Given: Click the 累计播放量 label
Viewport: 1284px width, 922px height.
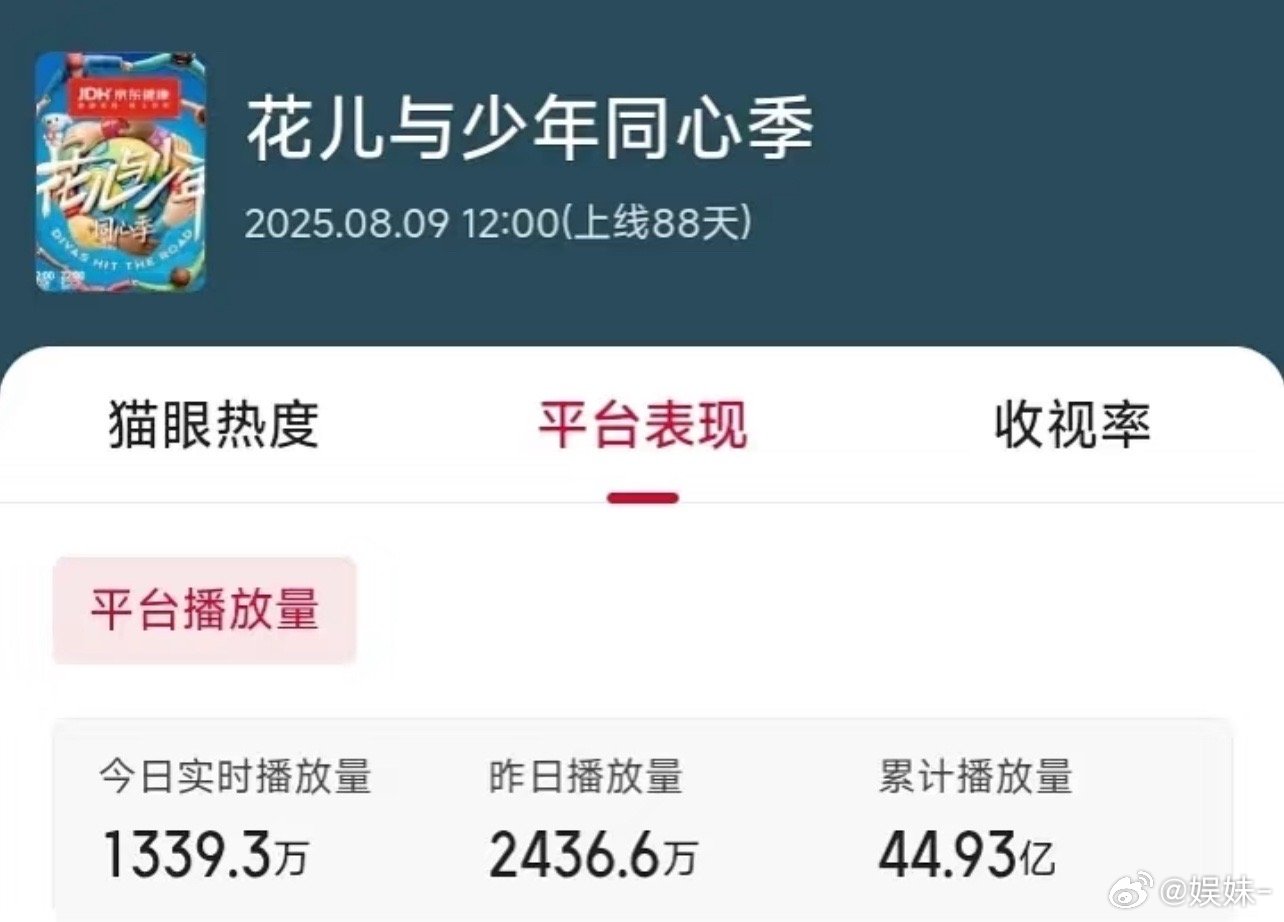Looking at the screenshot, I should [975, 778].
